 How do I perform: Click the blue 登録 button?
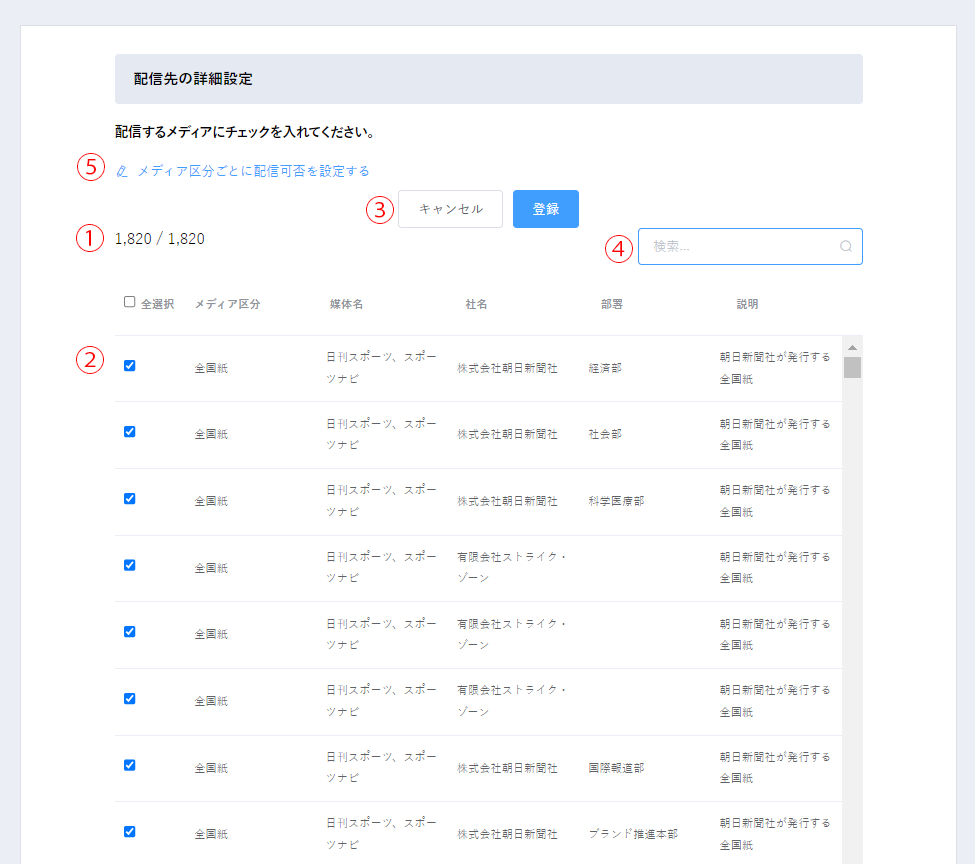pos(546,209)
